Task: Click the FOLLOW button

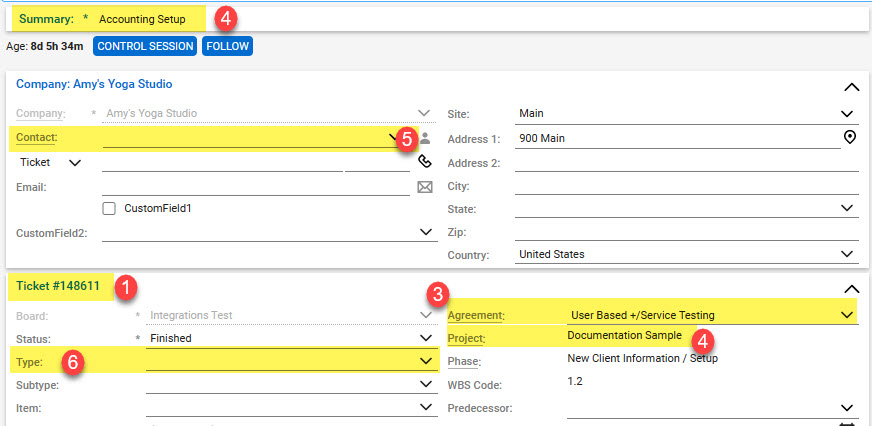Action: pos(227,46)
